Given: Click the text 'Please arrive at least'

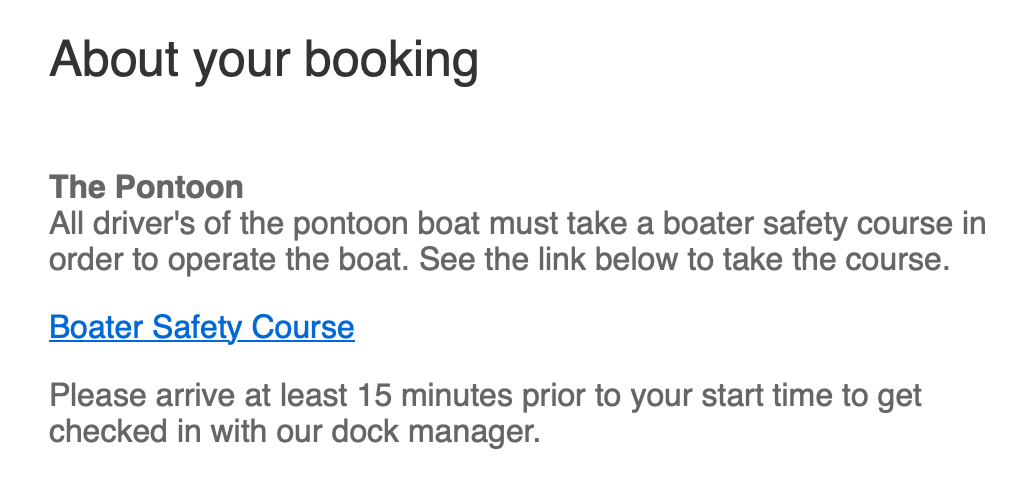Looking at the screenshot, I should pos(198,395).
